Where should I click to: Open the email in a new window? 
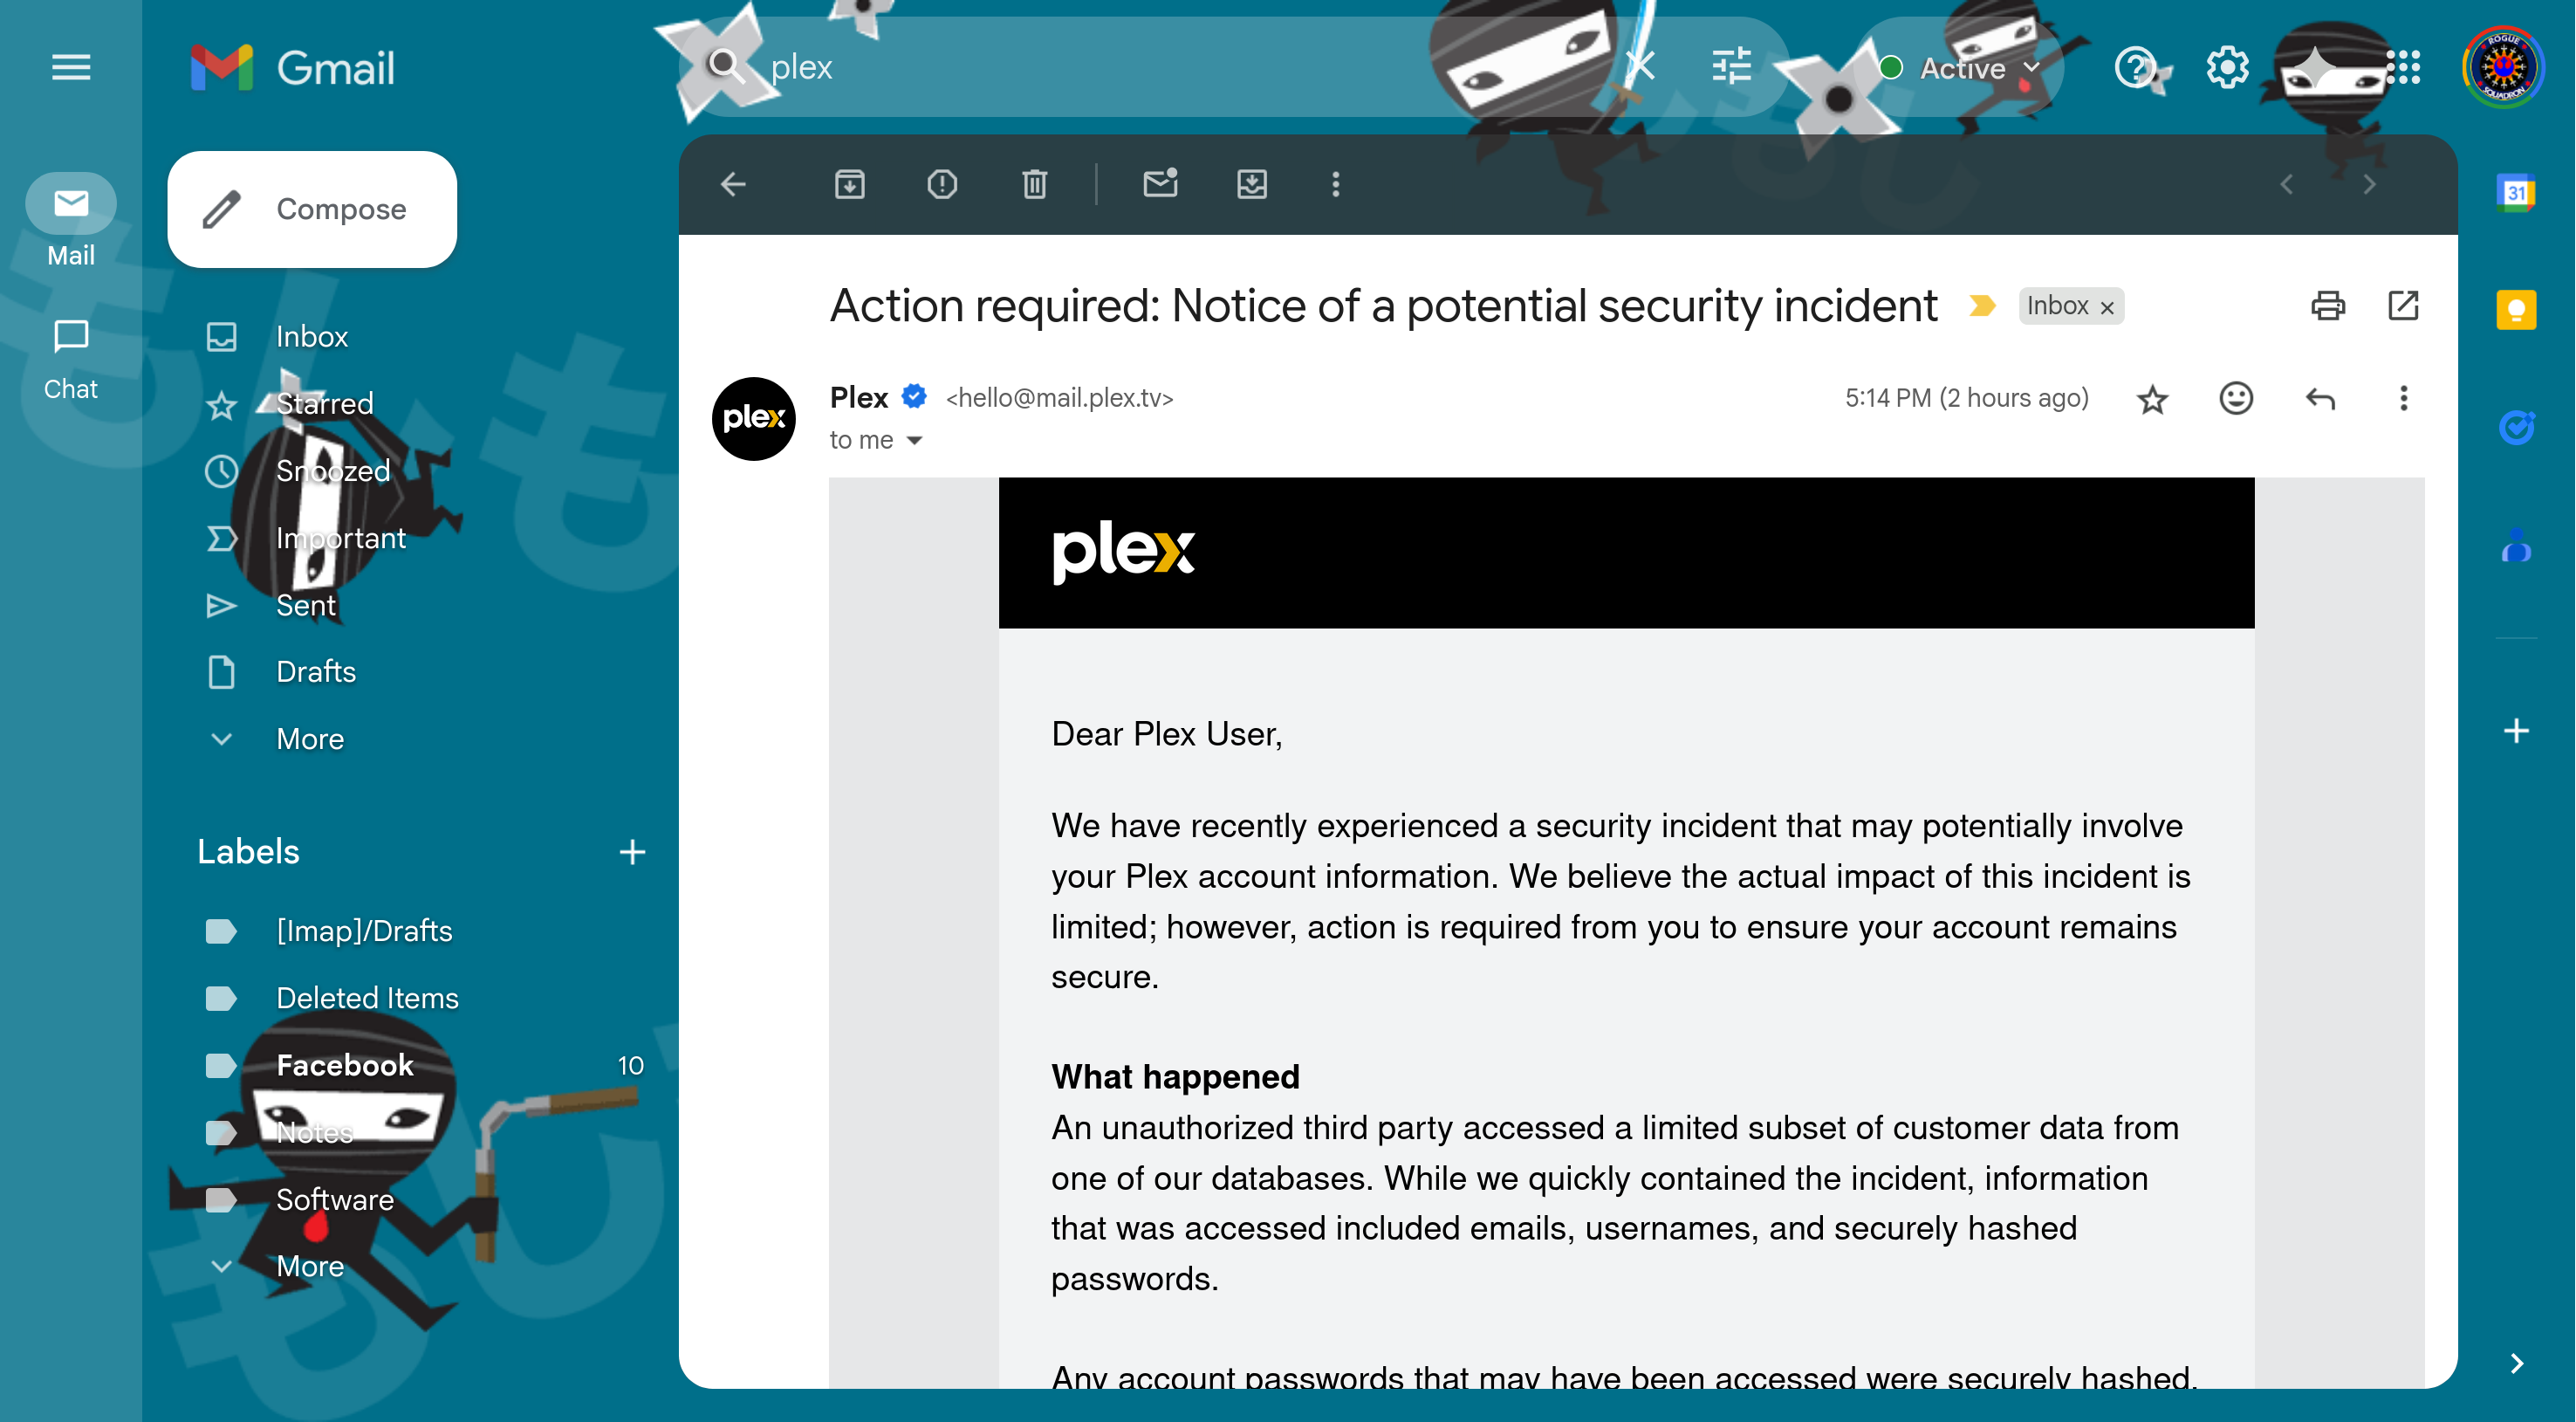(x=2402, y=305)
